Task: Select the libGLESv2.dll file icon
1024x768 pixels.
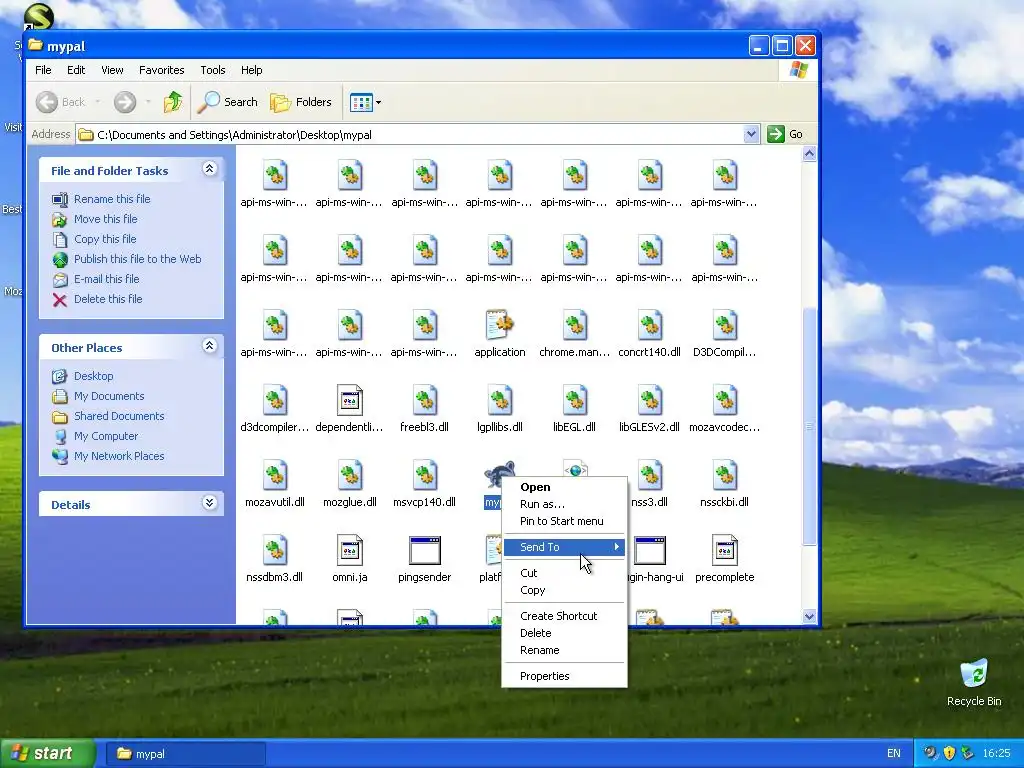Action: pyautogui.click(x=650, y=400)
